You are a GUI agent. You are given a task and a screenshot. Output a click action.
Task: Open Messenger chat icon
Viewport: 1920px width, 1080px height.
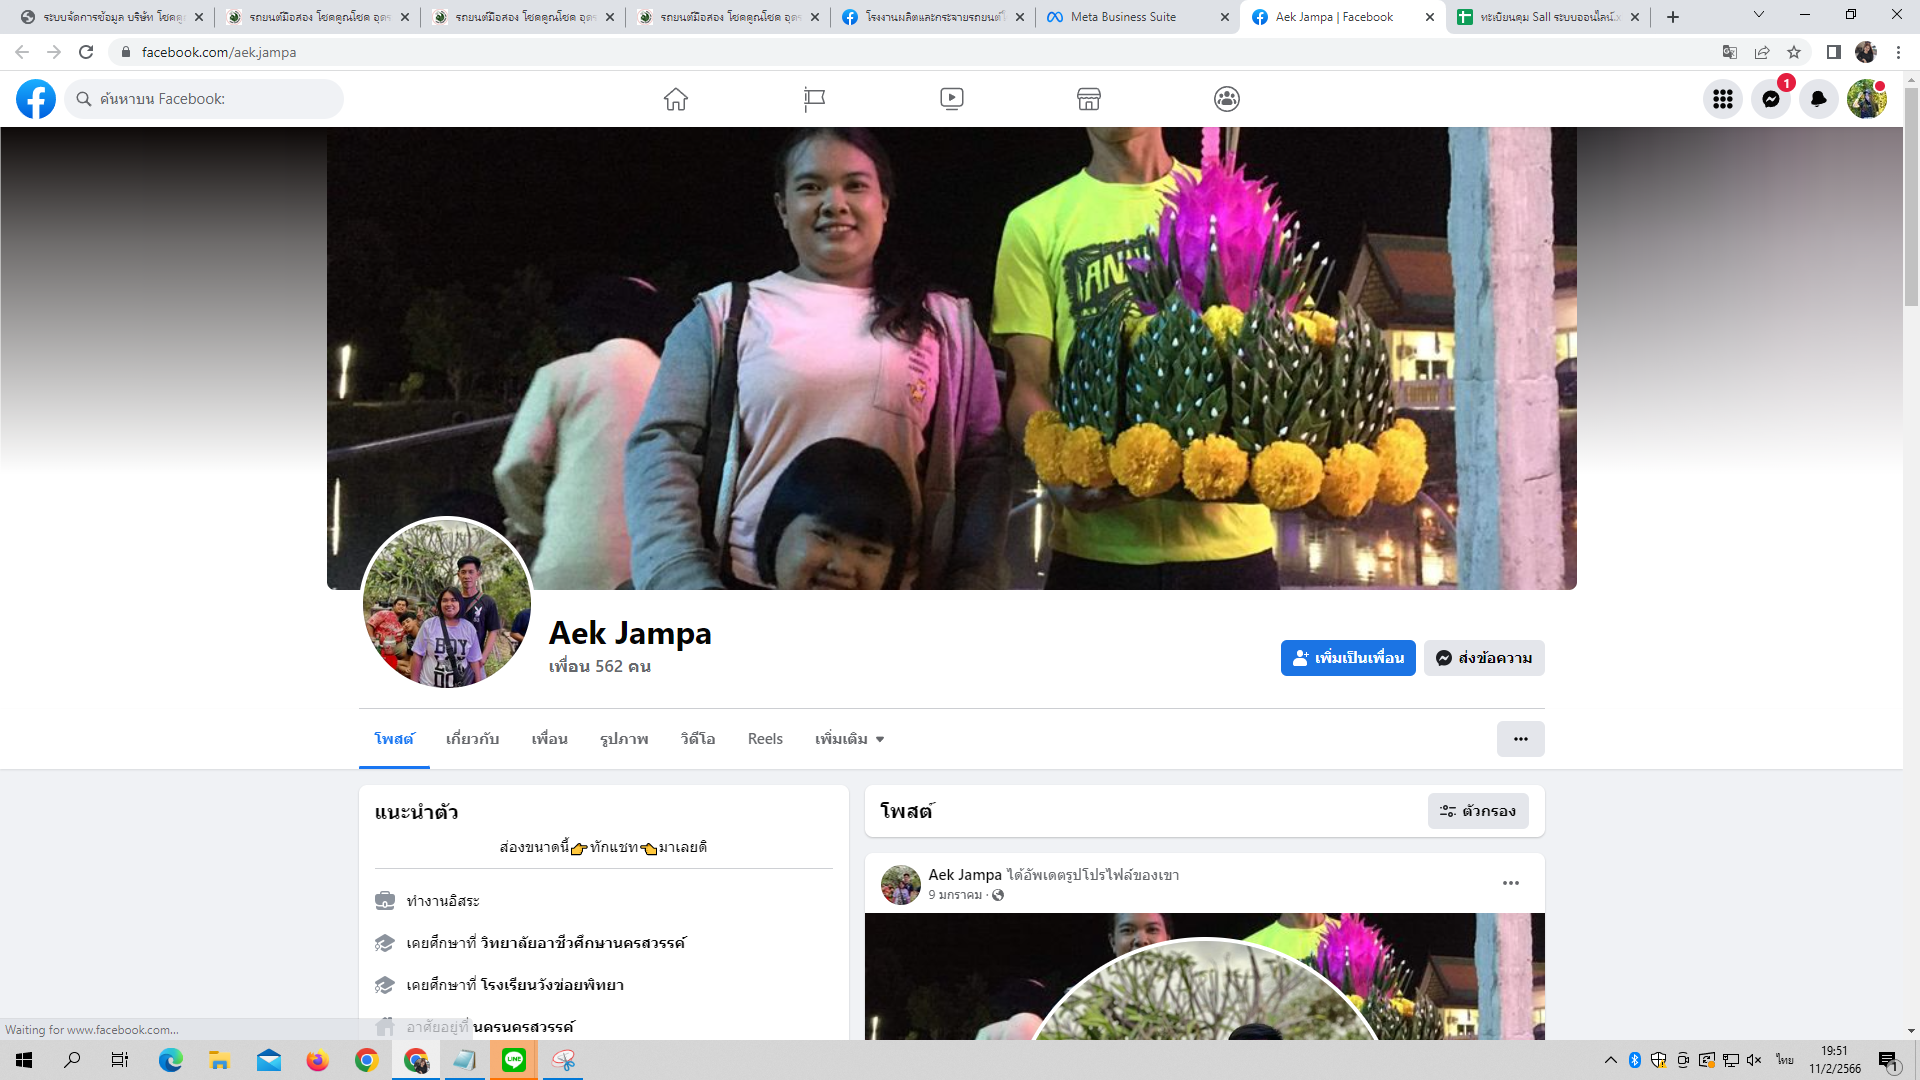pyautogui.click(x=1771, y=99)
